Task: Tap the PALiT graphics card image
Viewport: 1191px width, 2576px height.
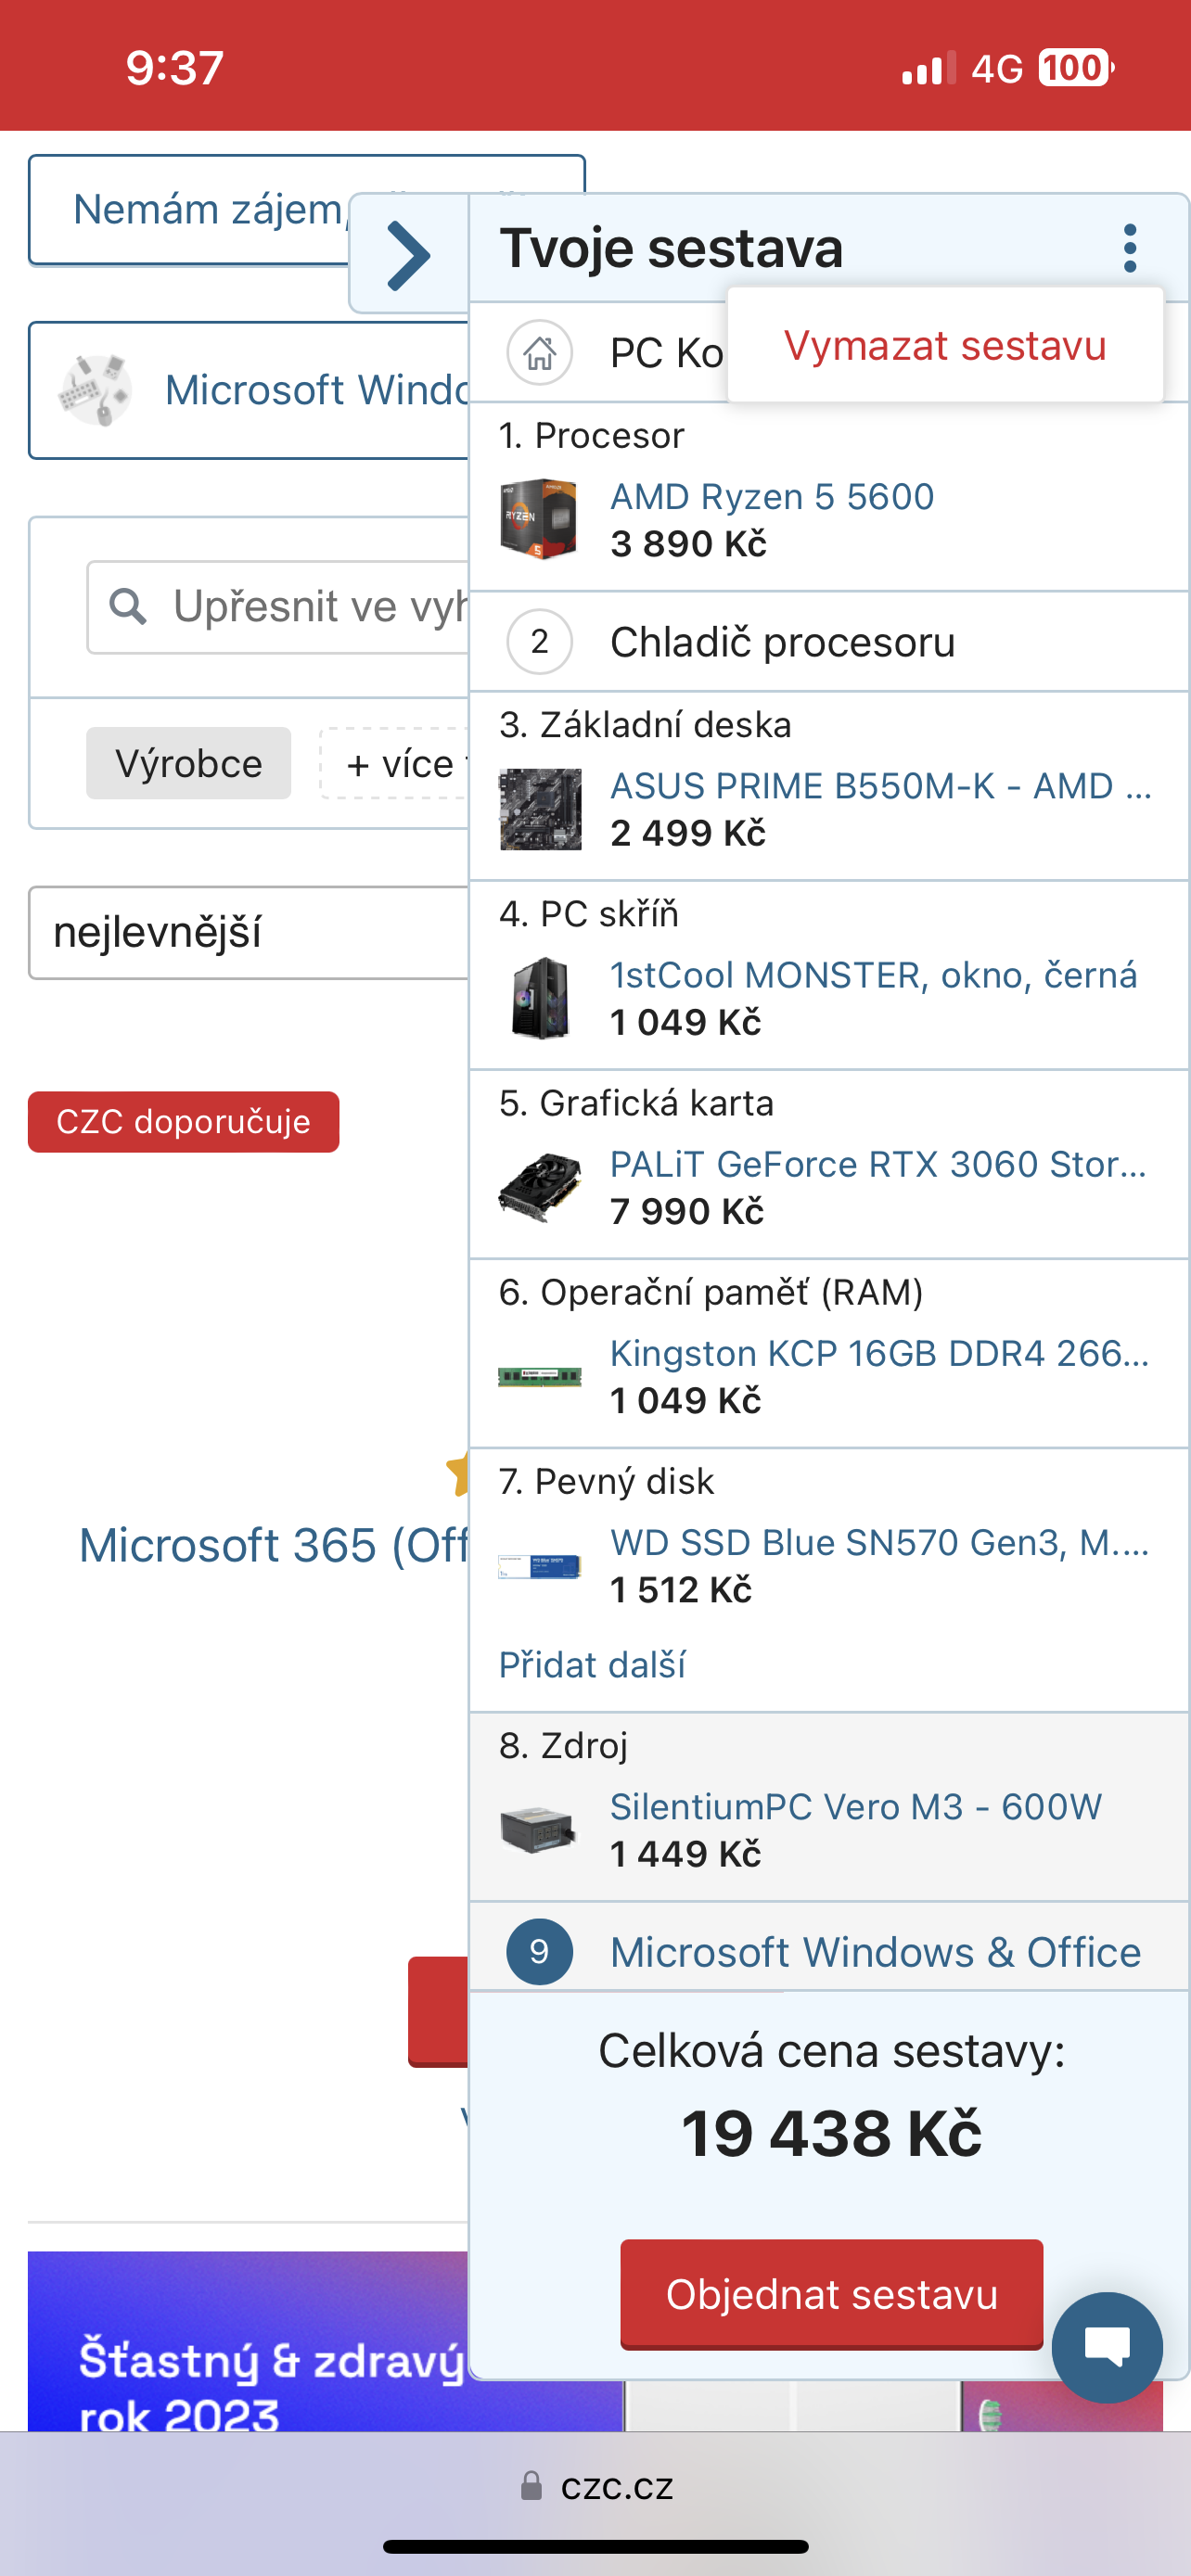Action: pyautogui.click(x=540, y=1187)
